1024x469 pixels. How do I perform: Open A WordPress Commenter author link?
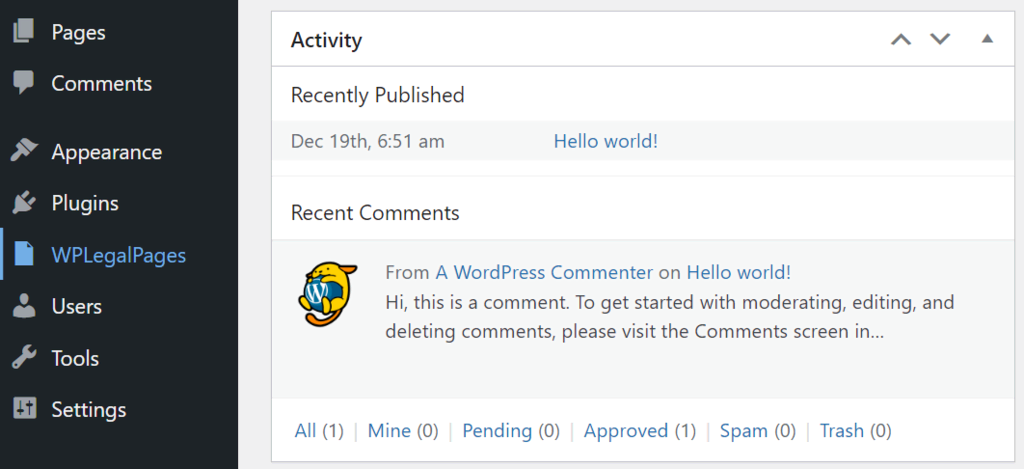click(x=544, y=272)
